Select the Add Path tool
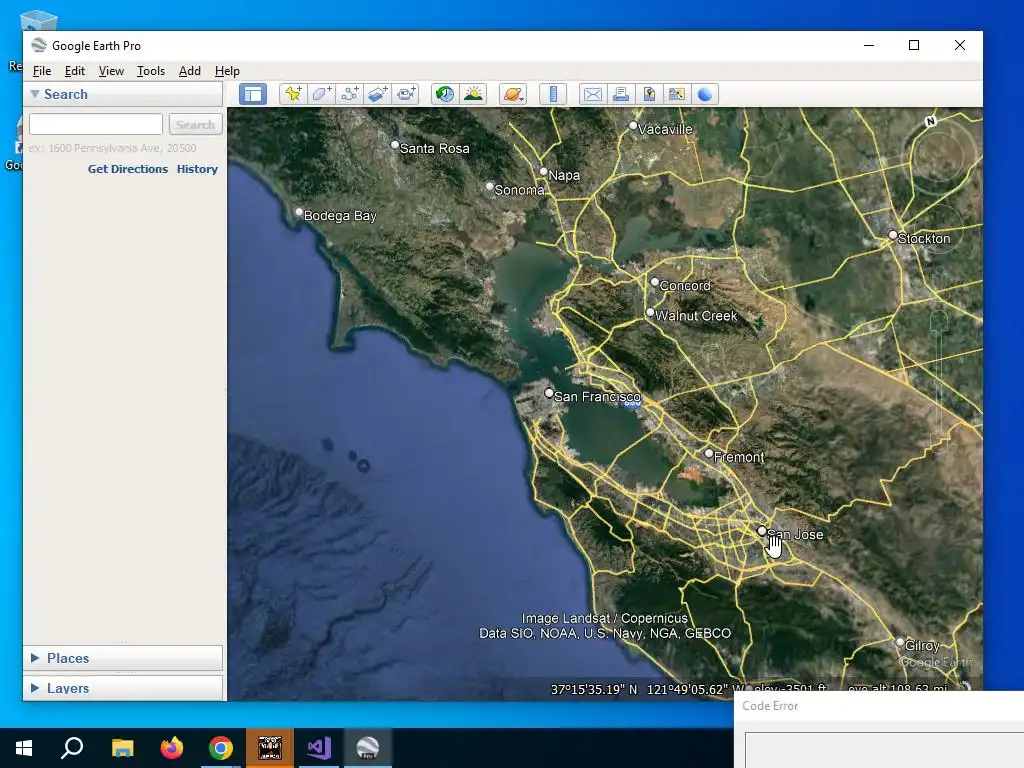The image size is (1024, 768). (x=349, y=94)
